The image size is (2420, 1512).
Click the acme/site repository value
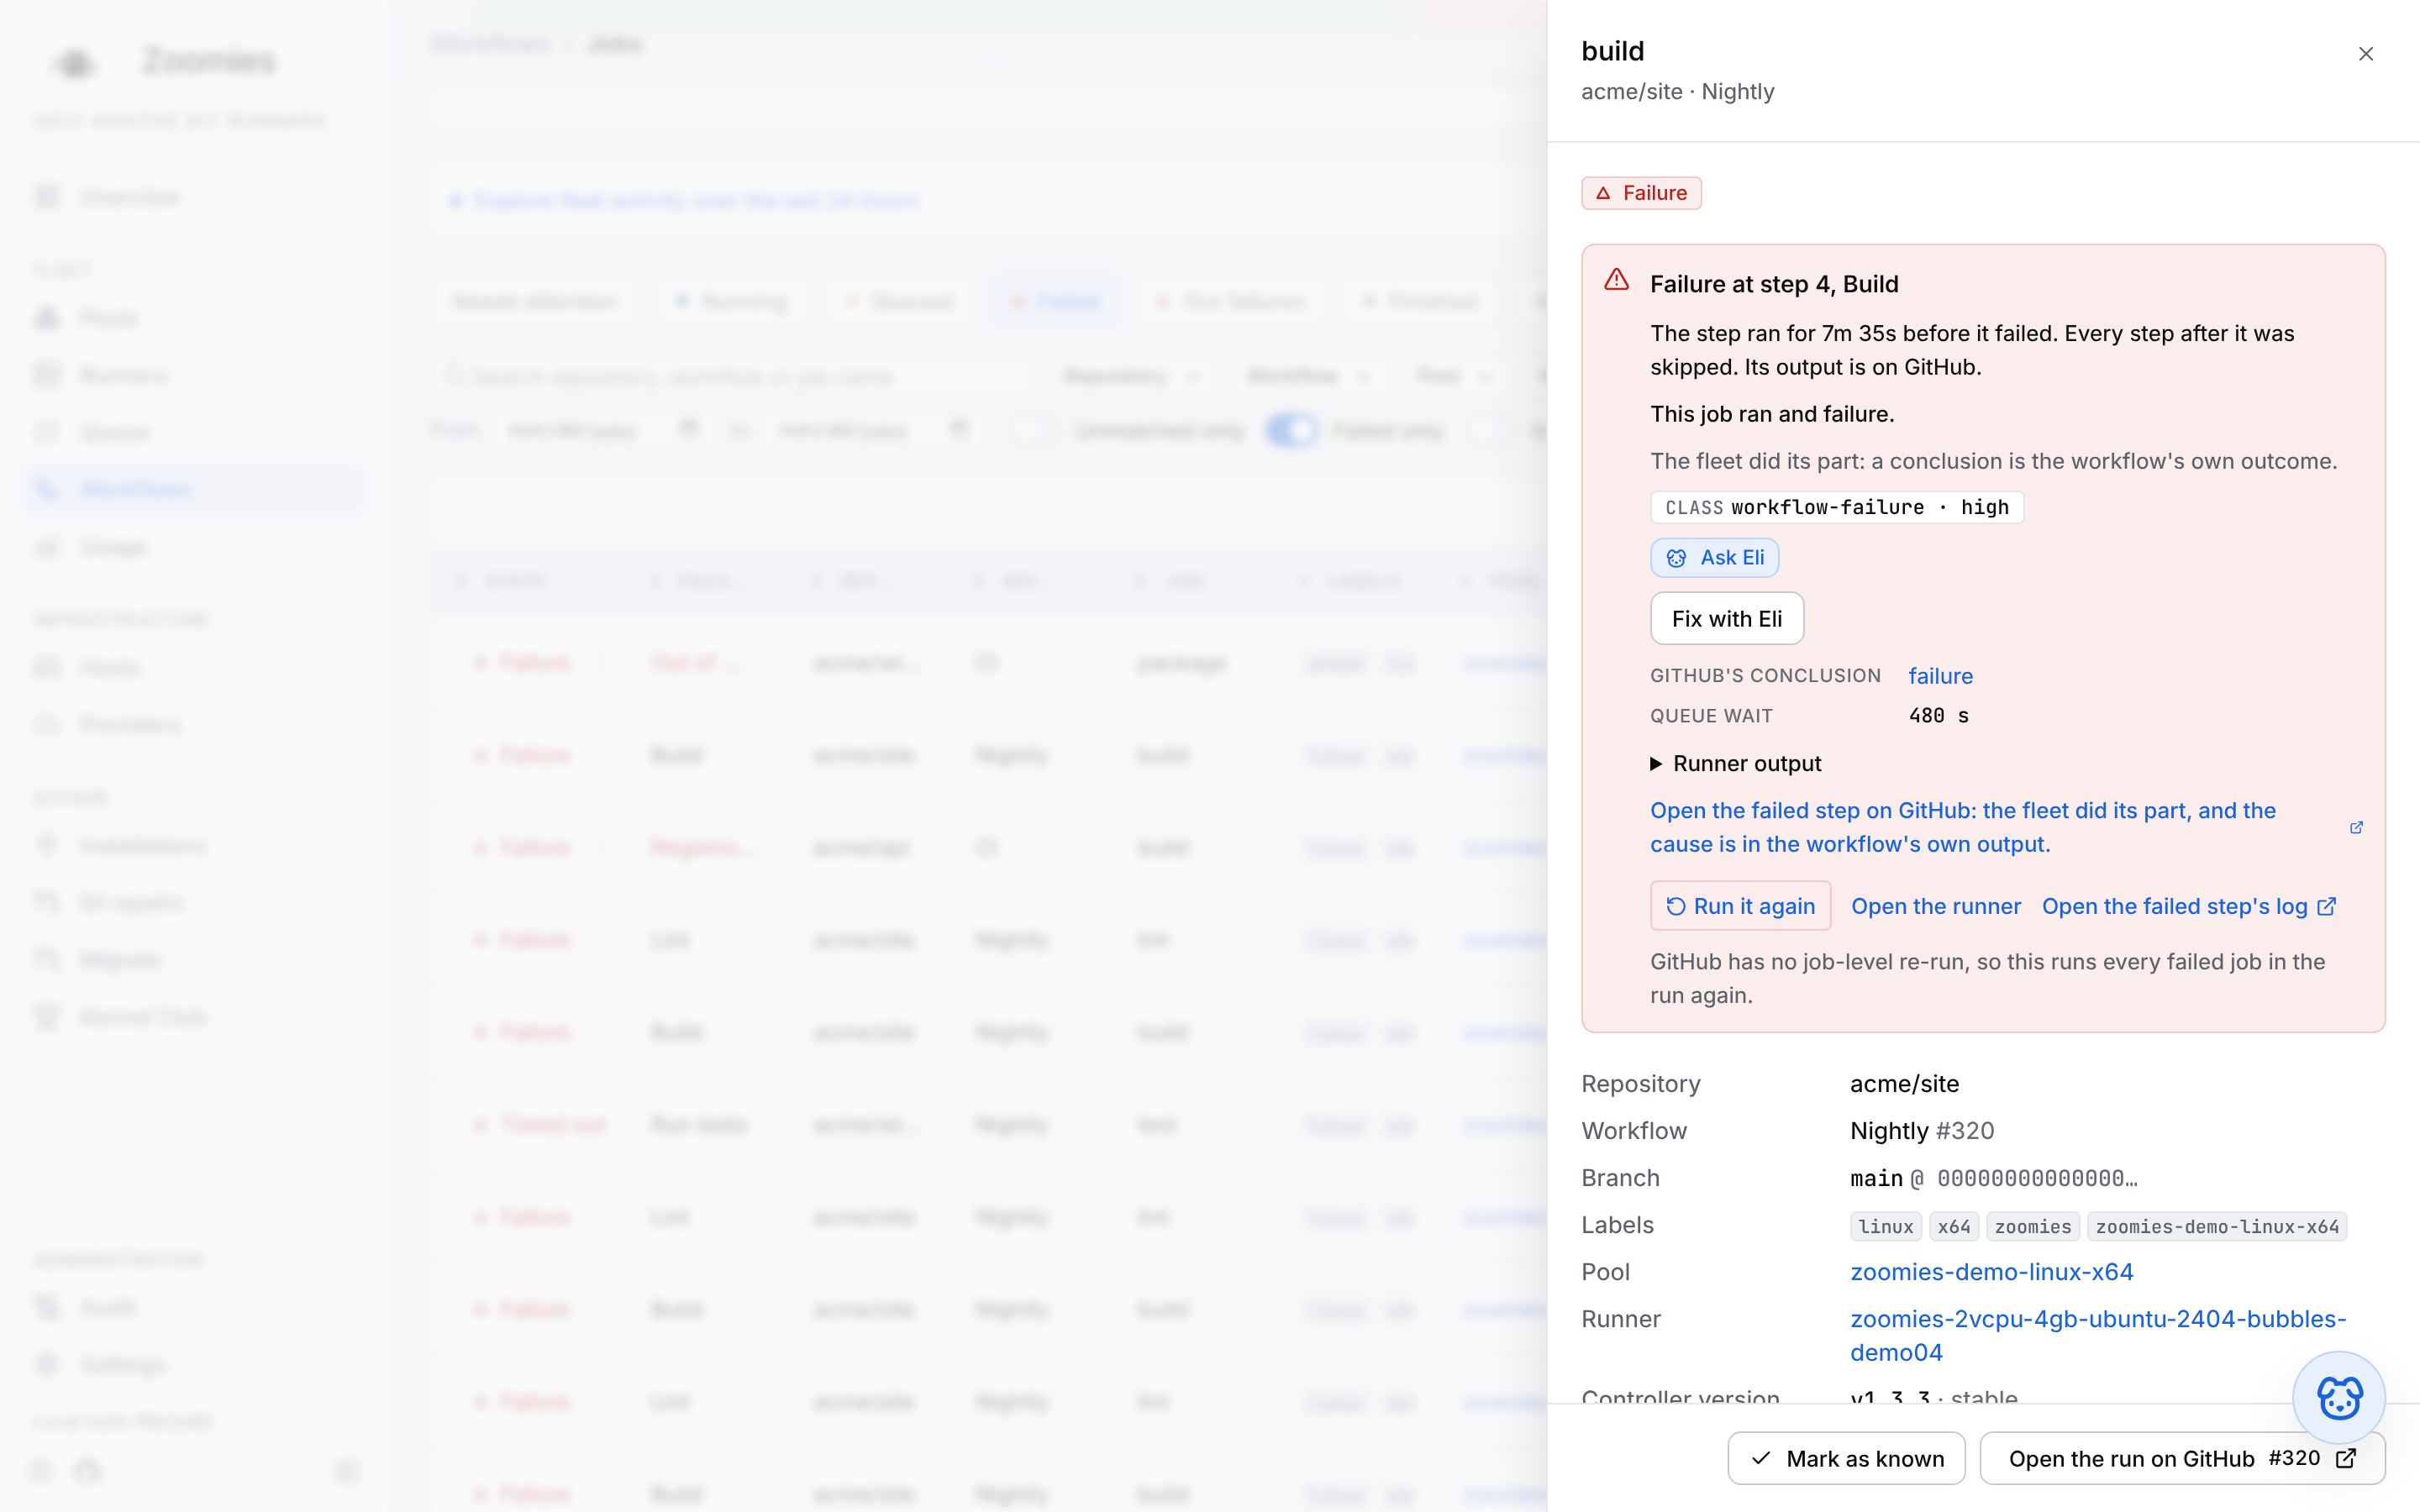(x=1904, y=1084)
